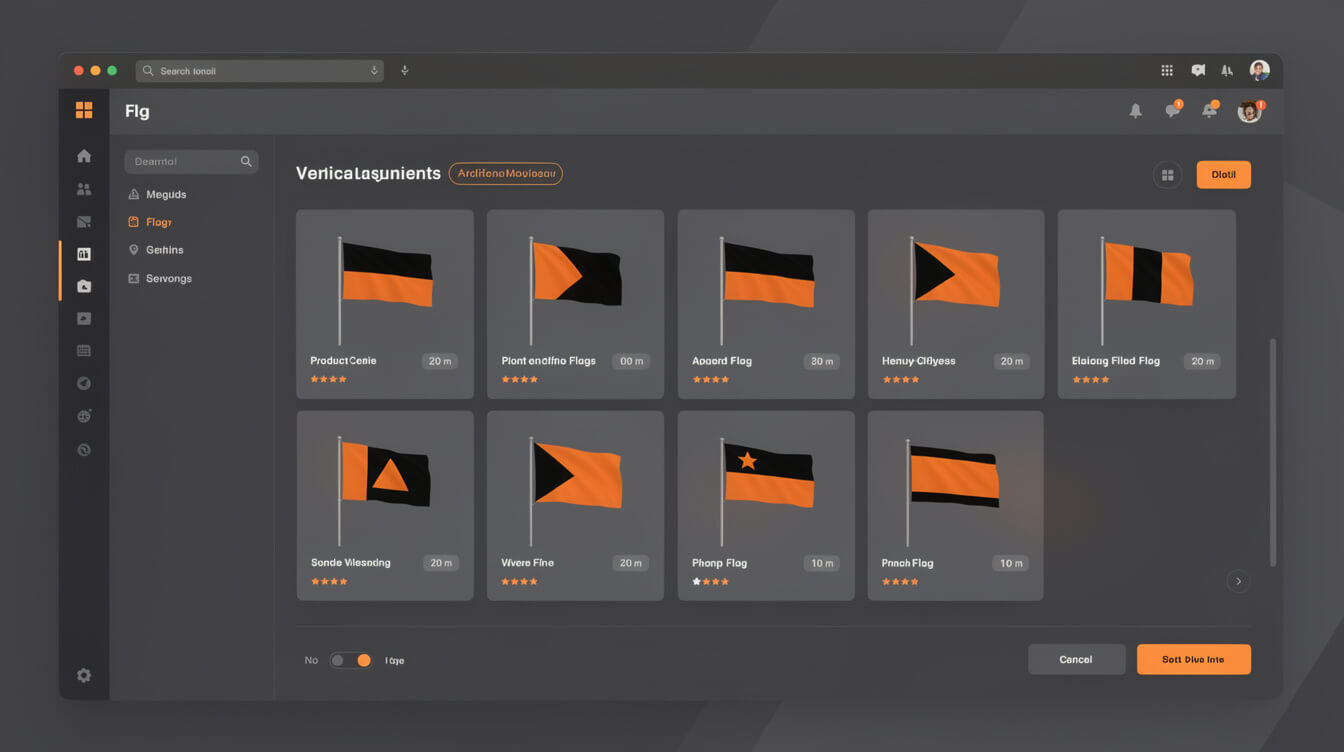
Task: Click the 00 m badge on Piont enofino Flags
Action: (631, 361)
